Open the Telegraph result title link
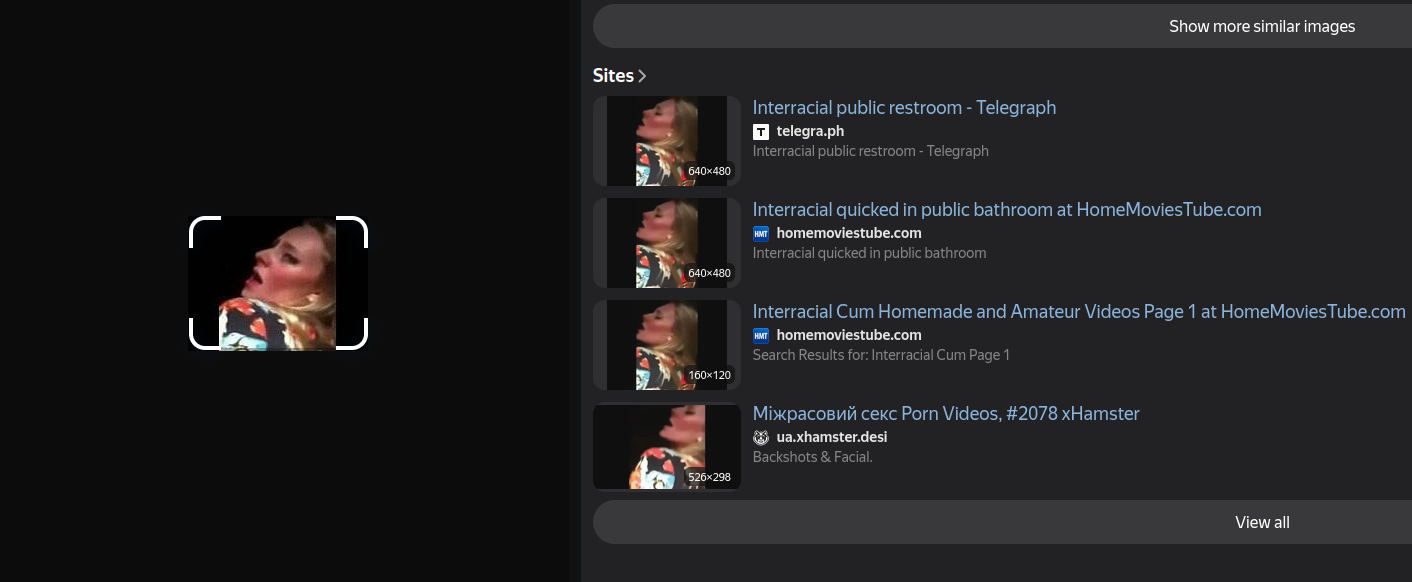This screenshot has height=582, width=1412. 904,107
